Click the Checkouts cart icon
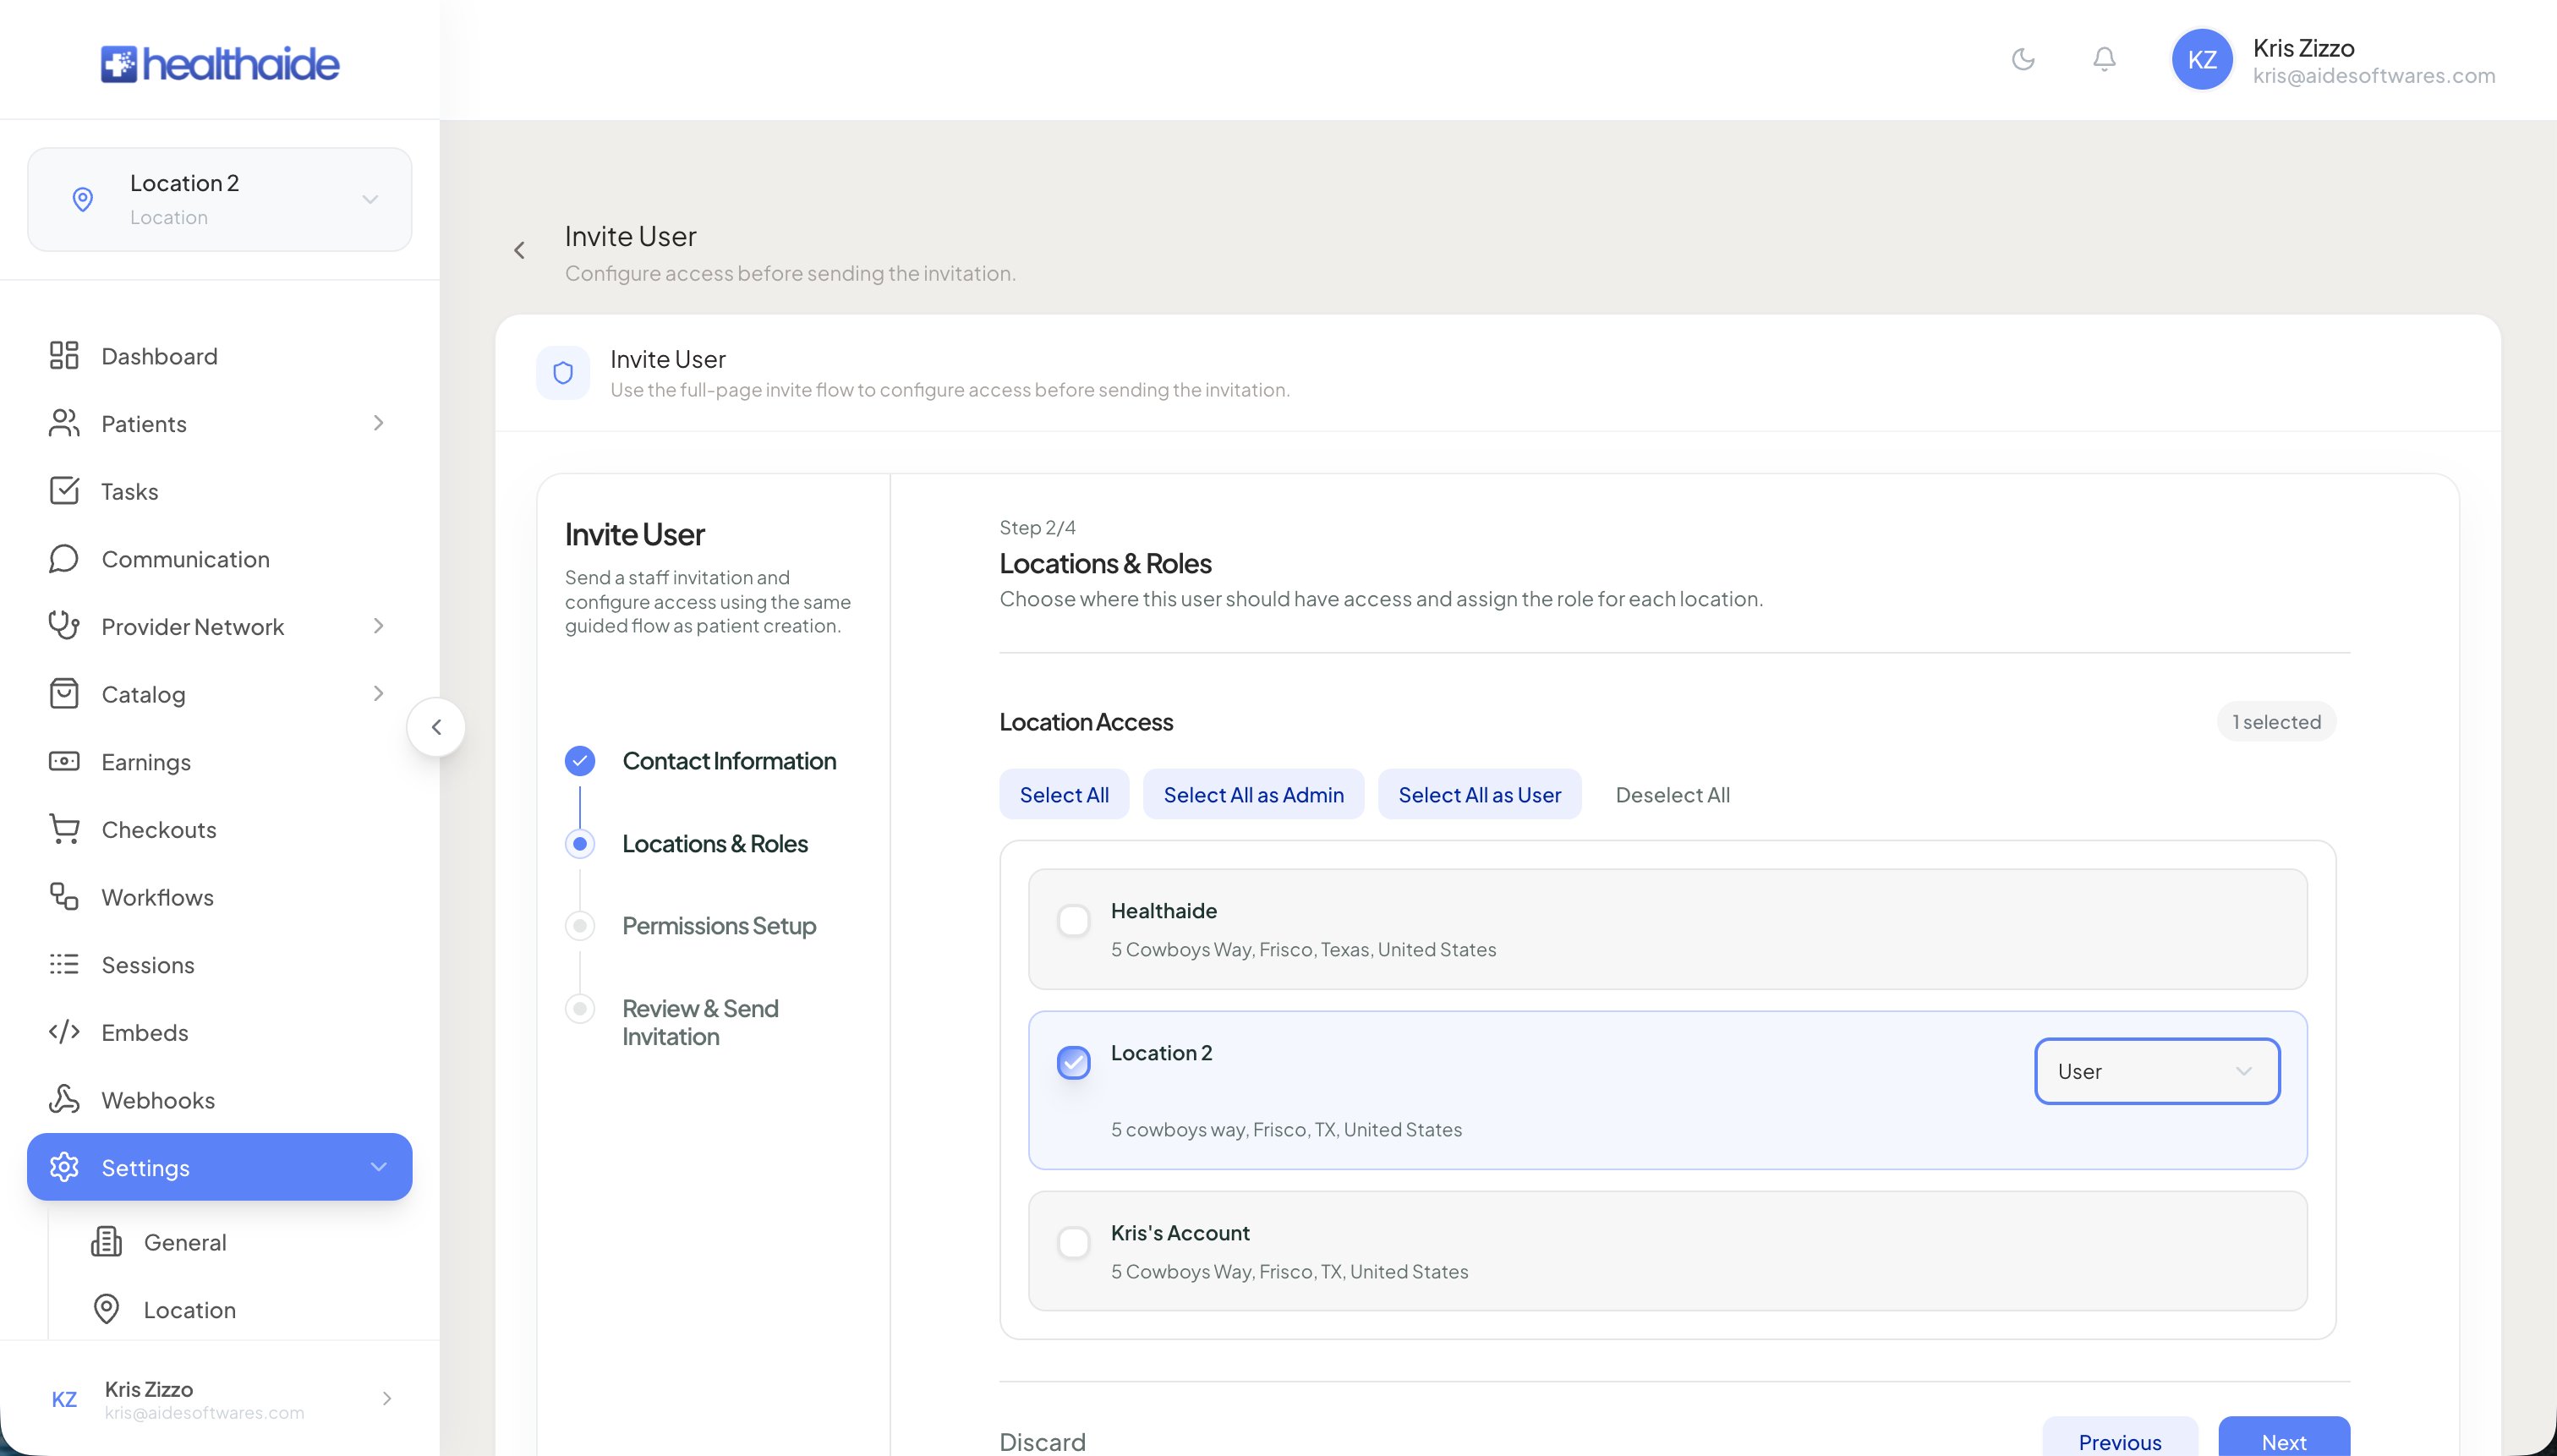 coord(64,829)
